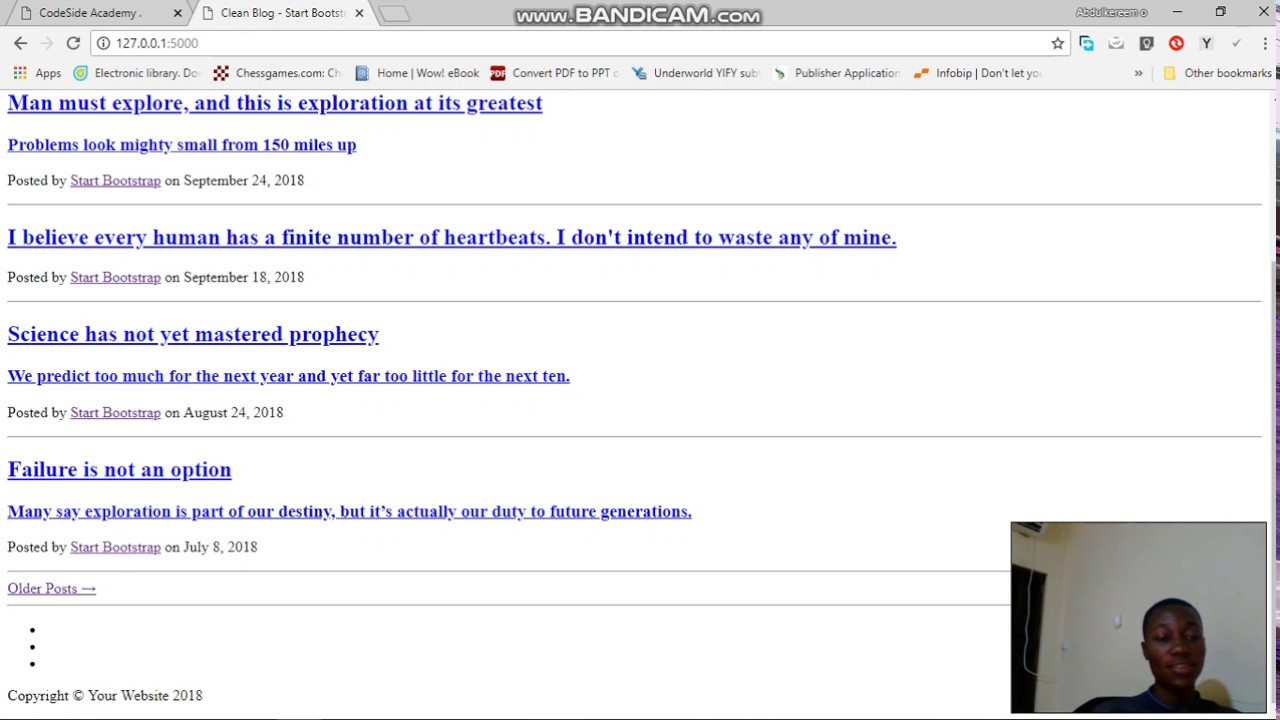This screenshot has width=1280, height=720.
Task: Open the Convert PDF to PPT bookmark
Action: [555, 73]
